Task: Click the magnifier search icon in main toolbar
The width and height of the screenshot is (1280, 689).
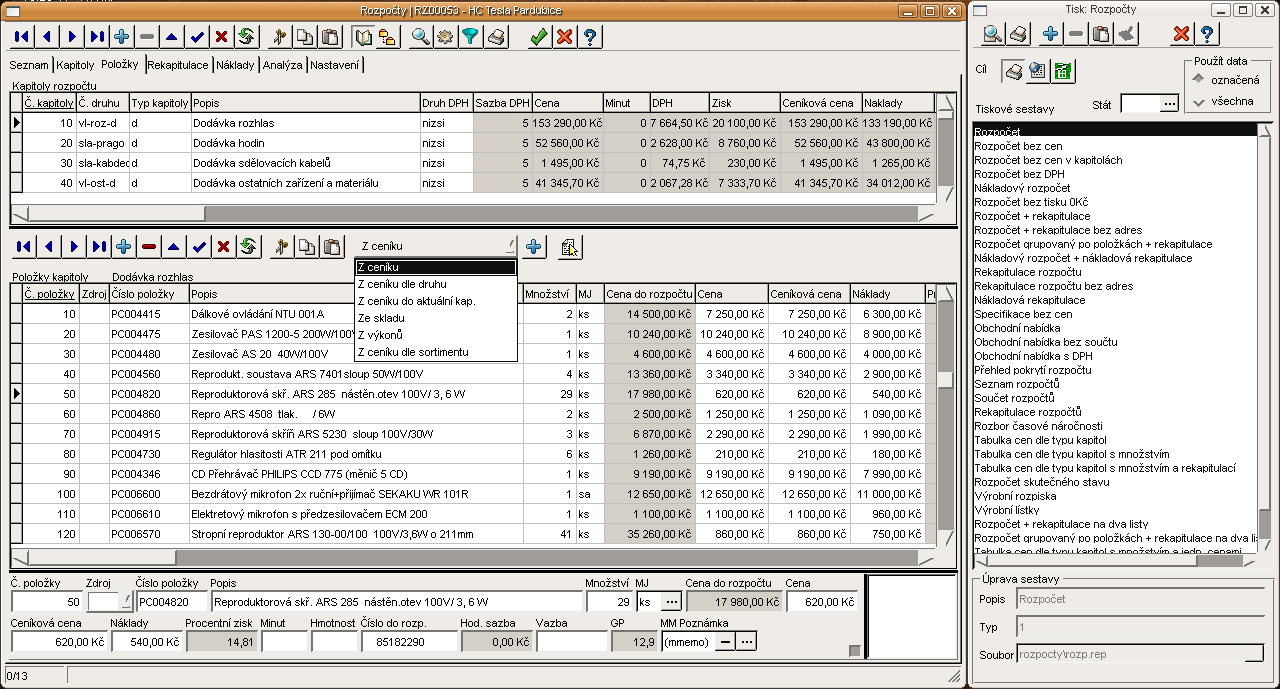Action: (420, 37)
